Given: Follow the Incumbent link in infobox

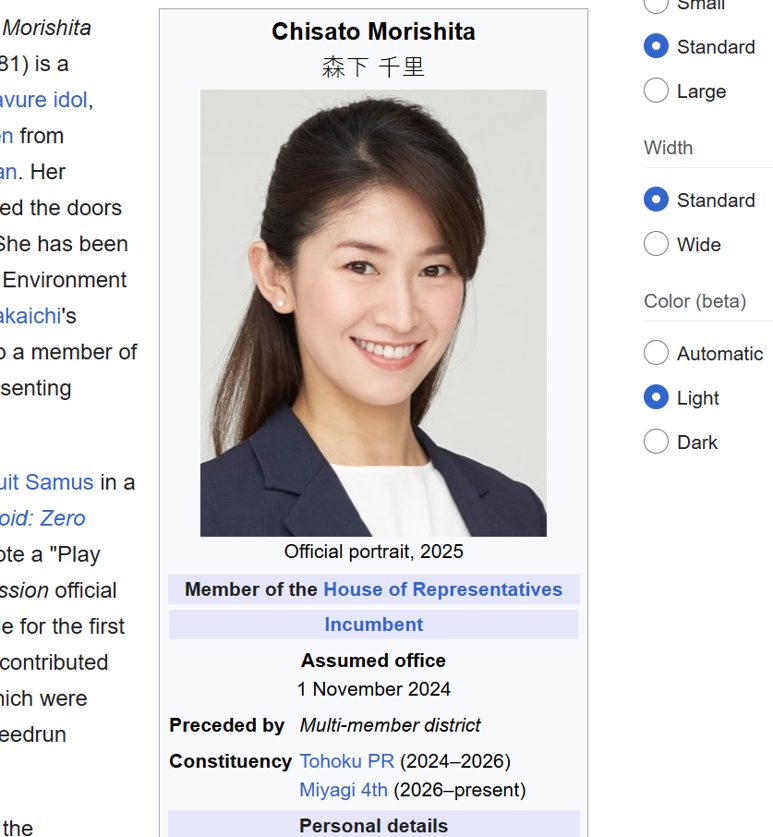Looking at the screenshot, I should pyautogui.click(x=374, y=625).
